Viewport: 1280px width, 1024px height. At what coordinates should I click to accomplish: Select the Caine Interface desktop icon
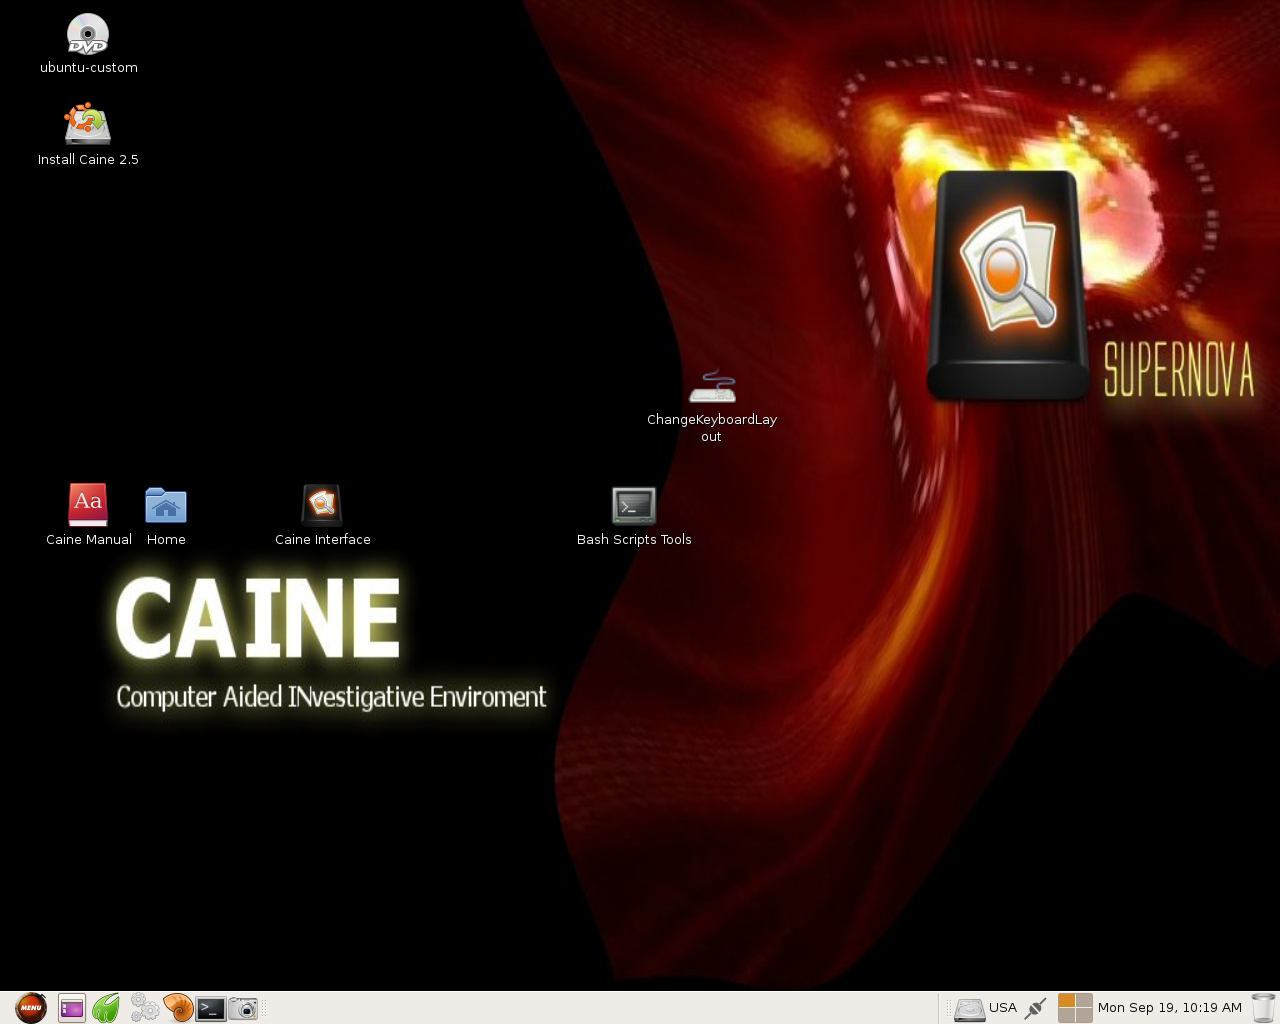coord(322,505)
